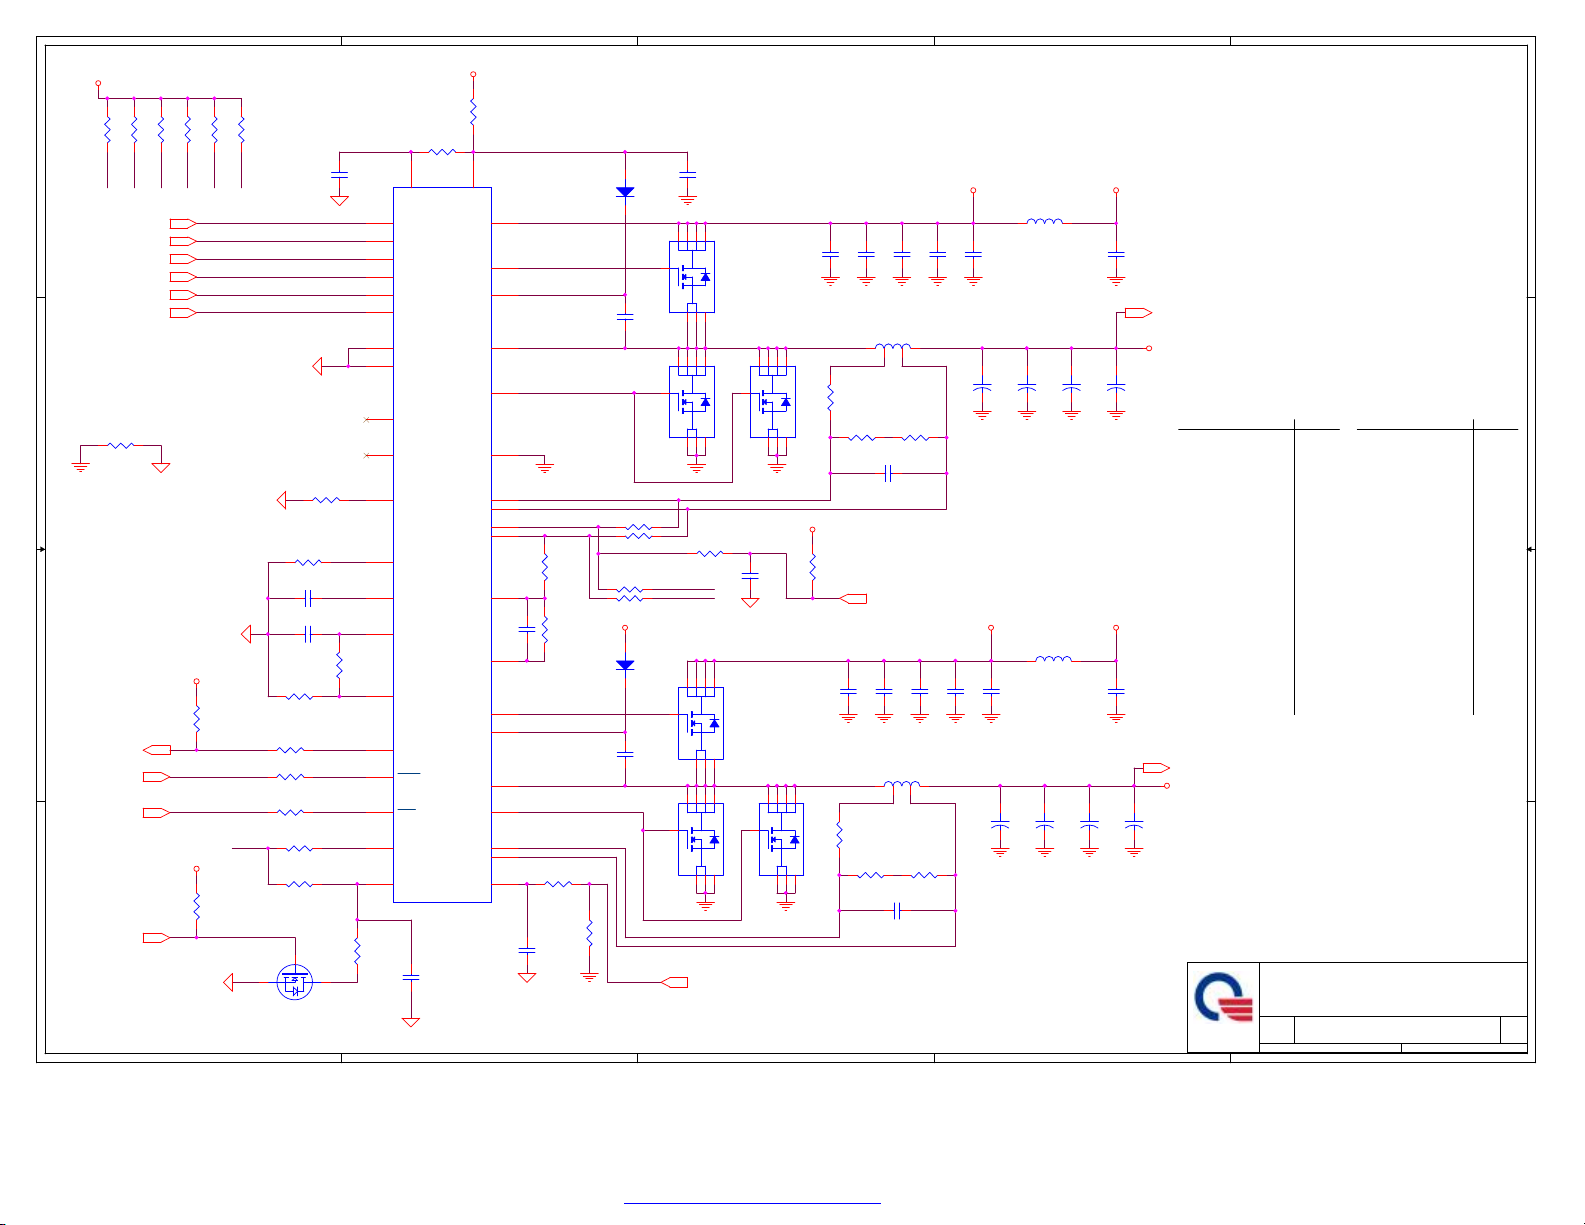The height and width of the screenshot is (1225, 1585).
Task: Select the rightmost of six pull-up resistors
Action: (x=241, y=130)
